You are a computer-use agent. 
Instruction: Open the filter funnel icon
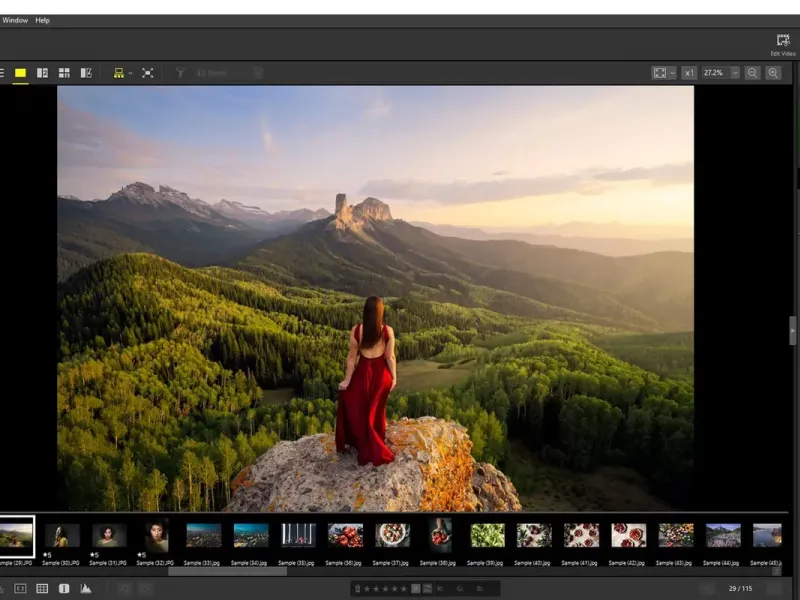pyautogui.click(x=180, y=73)
